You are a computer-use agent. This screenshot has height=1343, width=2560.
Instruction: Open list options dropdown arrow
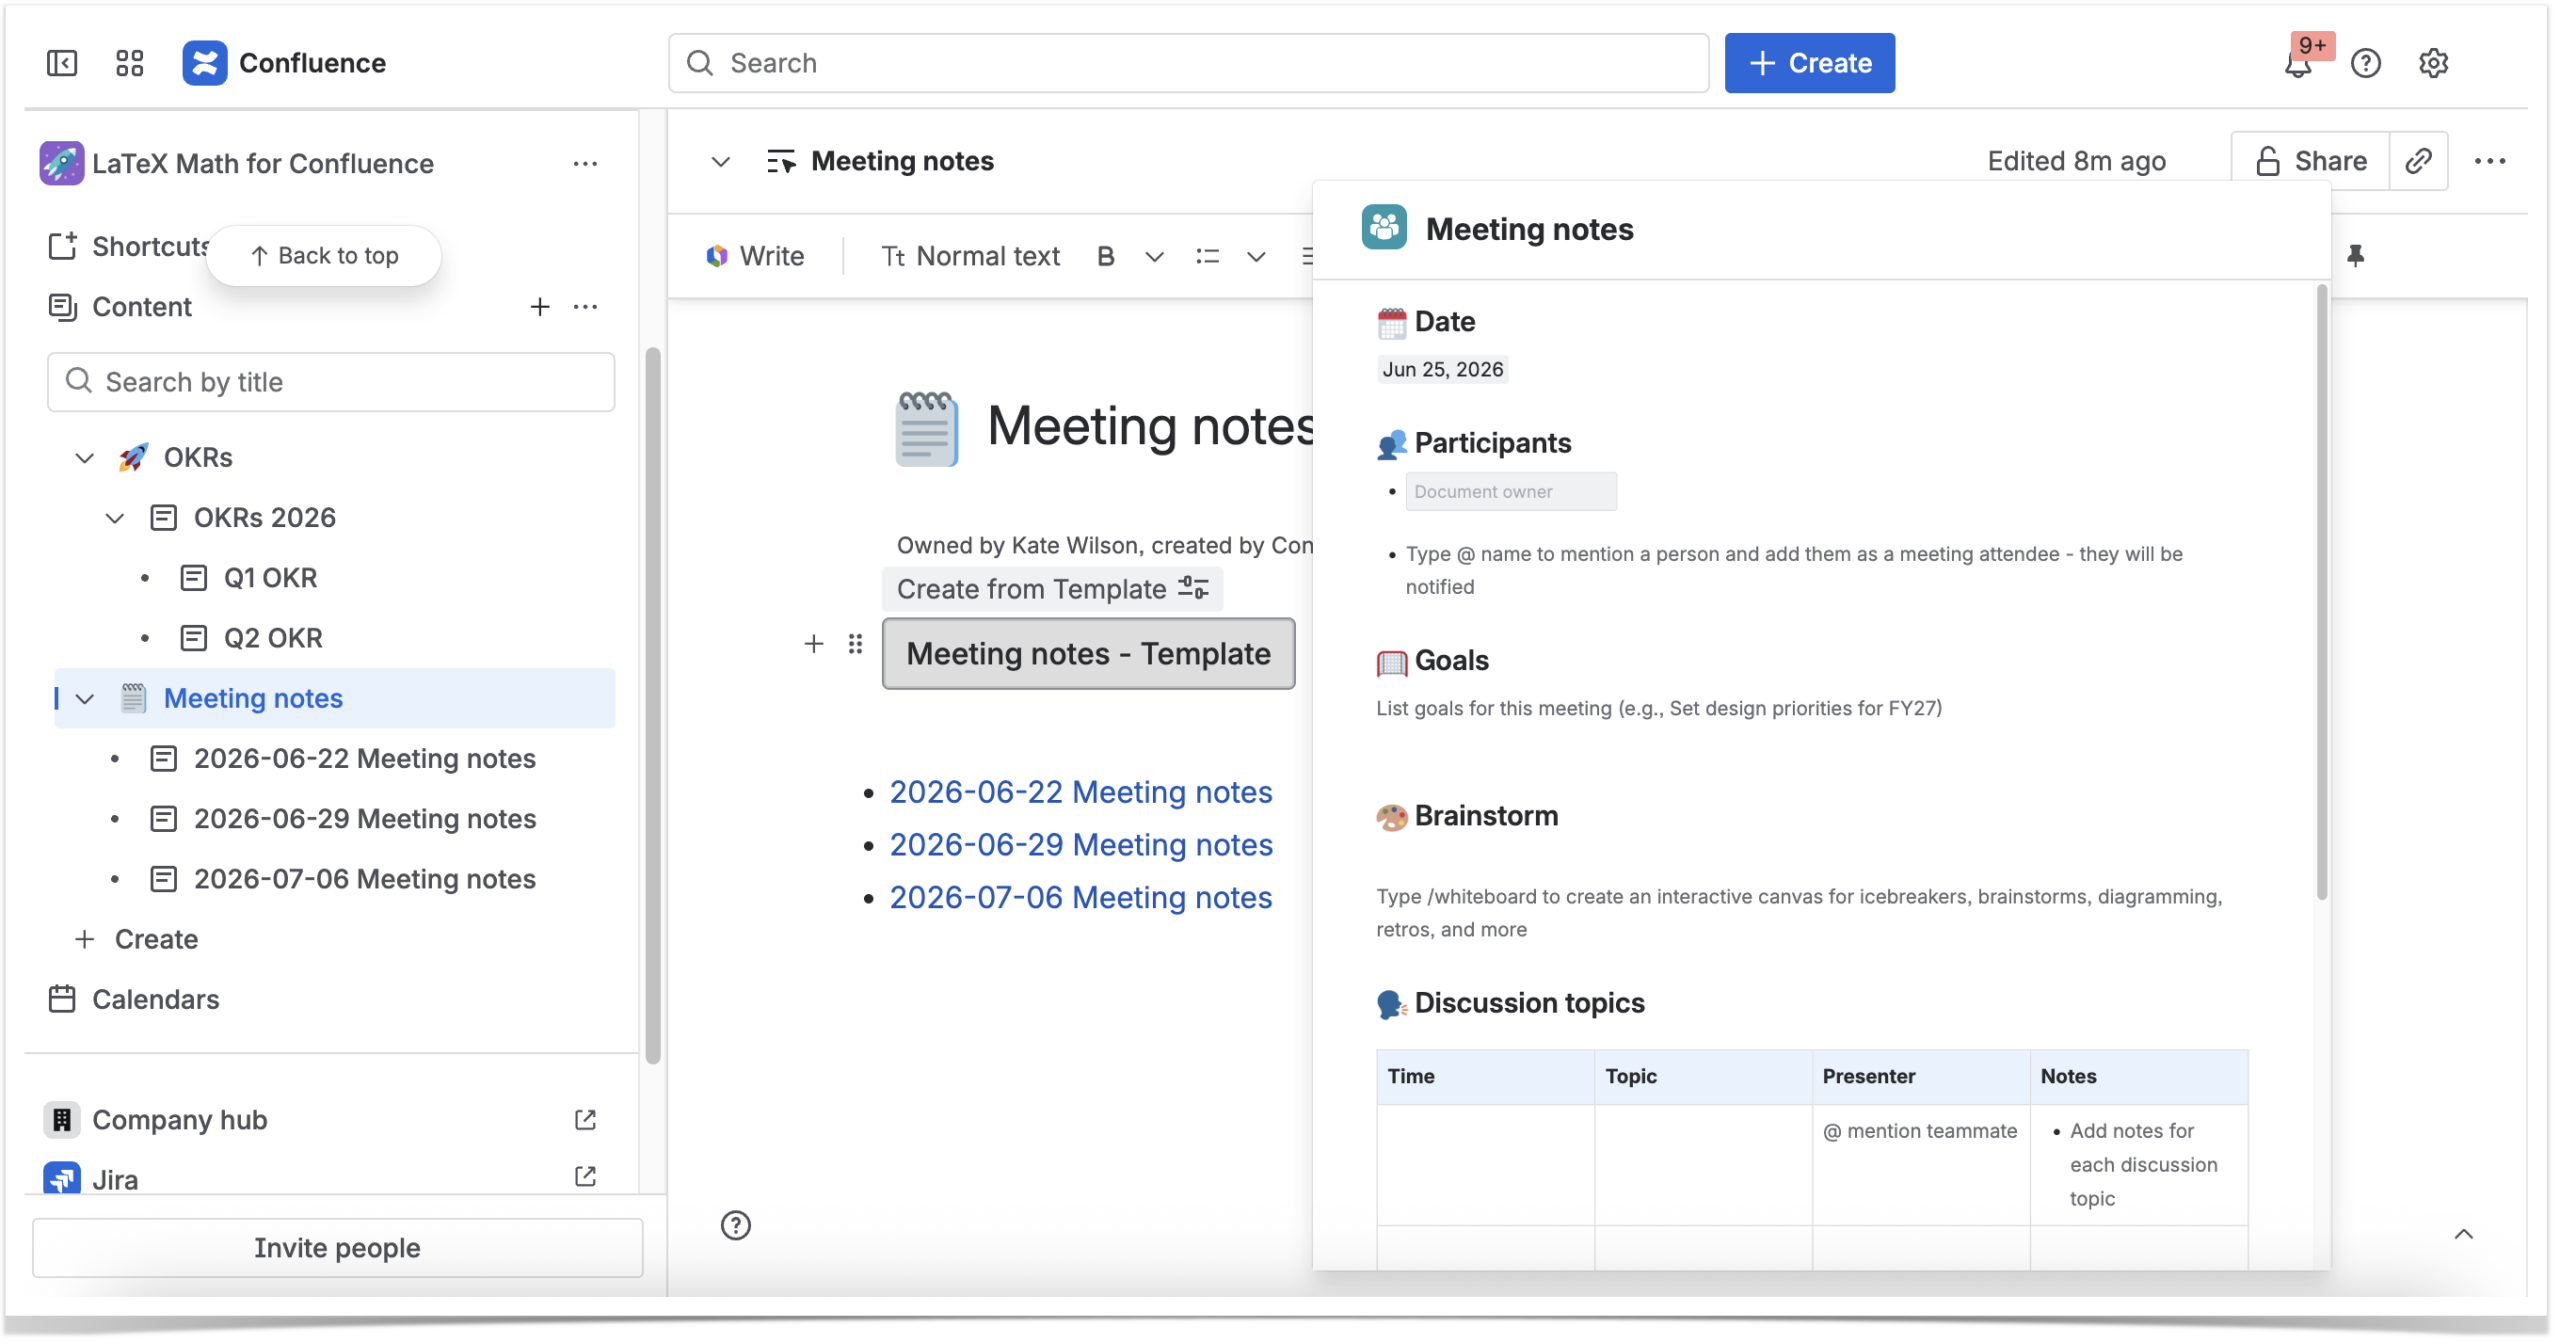[x=1256, y=257]
